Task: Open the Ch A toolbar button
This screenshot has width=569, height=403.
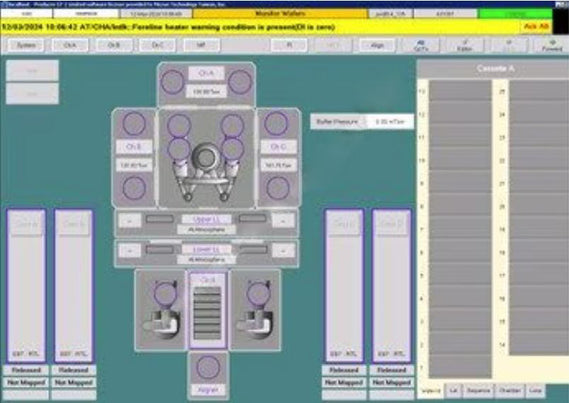Action: (70, 45)
